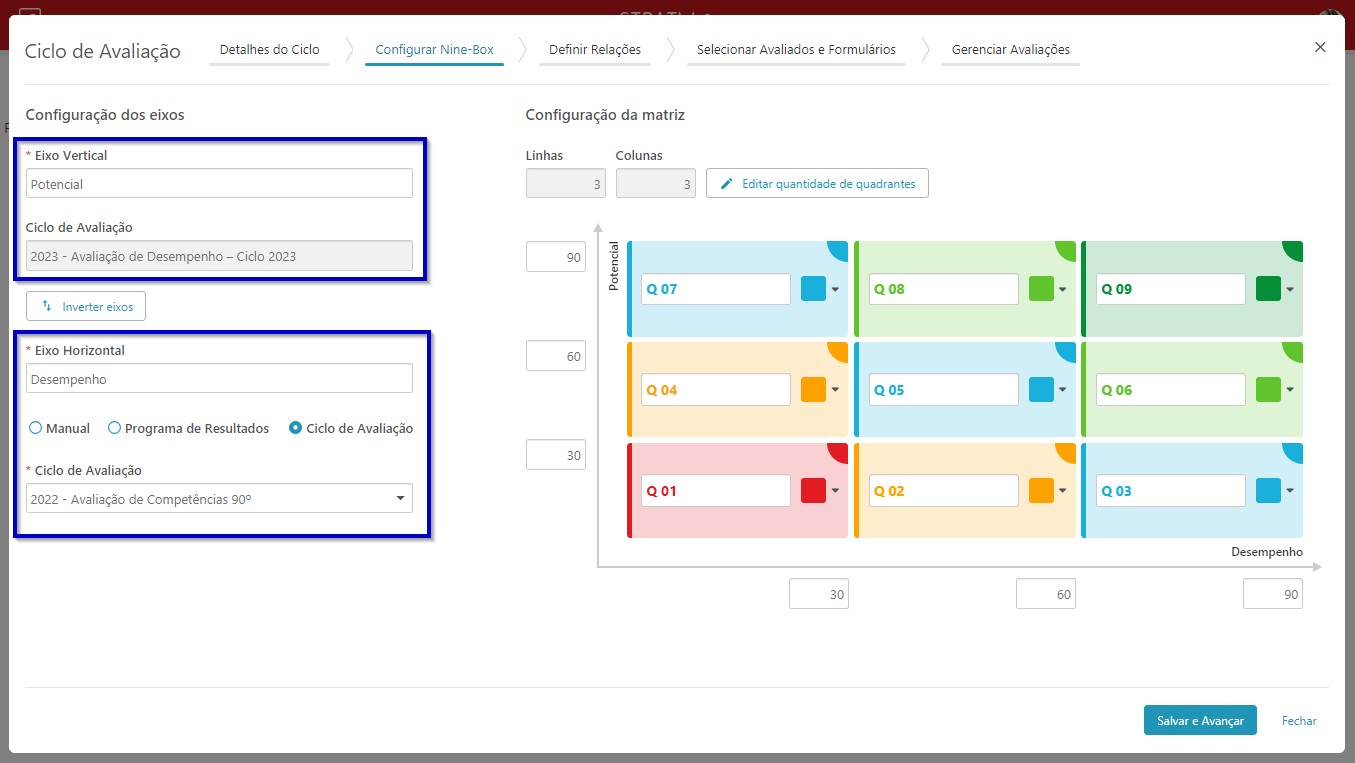This screenshot has height=763, width=1355.
Task: Expand the color dropdown arrow for Q 01
Action: tap(835, 491)
